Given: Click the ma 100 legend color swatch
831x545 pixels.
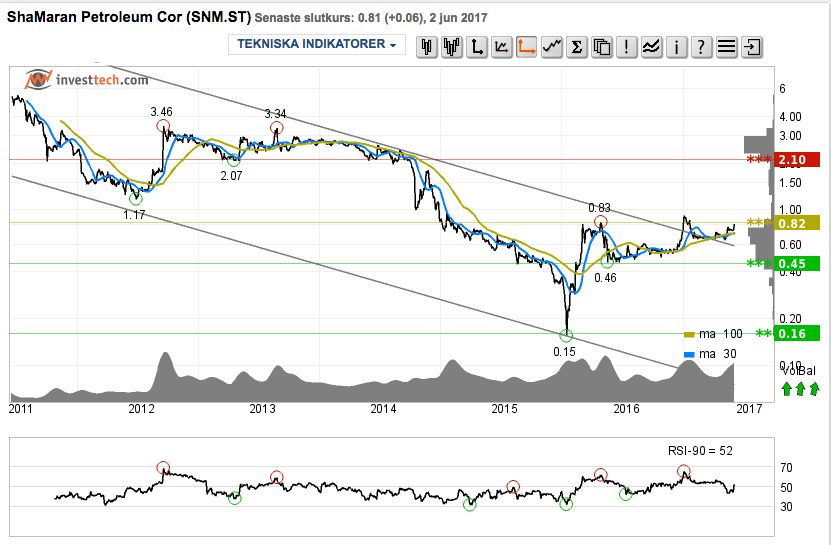Looking at the screenshot, I should coord(689,335).
